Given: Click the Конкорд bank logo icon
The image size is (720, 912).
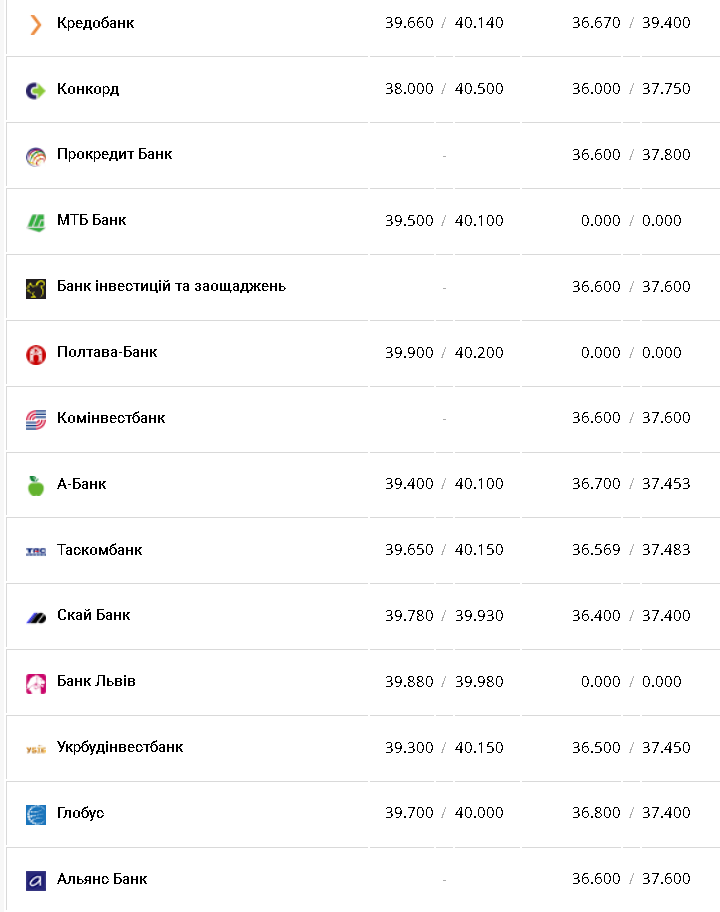Looking at the screenshot, I should (x=36, y=90).
